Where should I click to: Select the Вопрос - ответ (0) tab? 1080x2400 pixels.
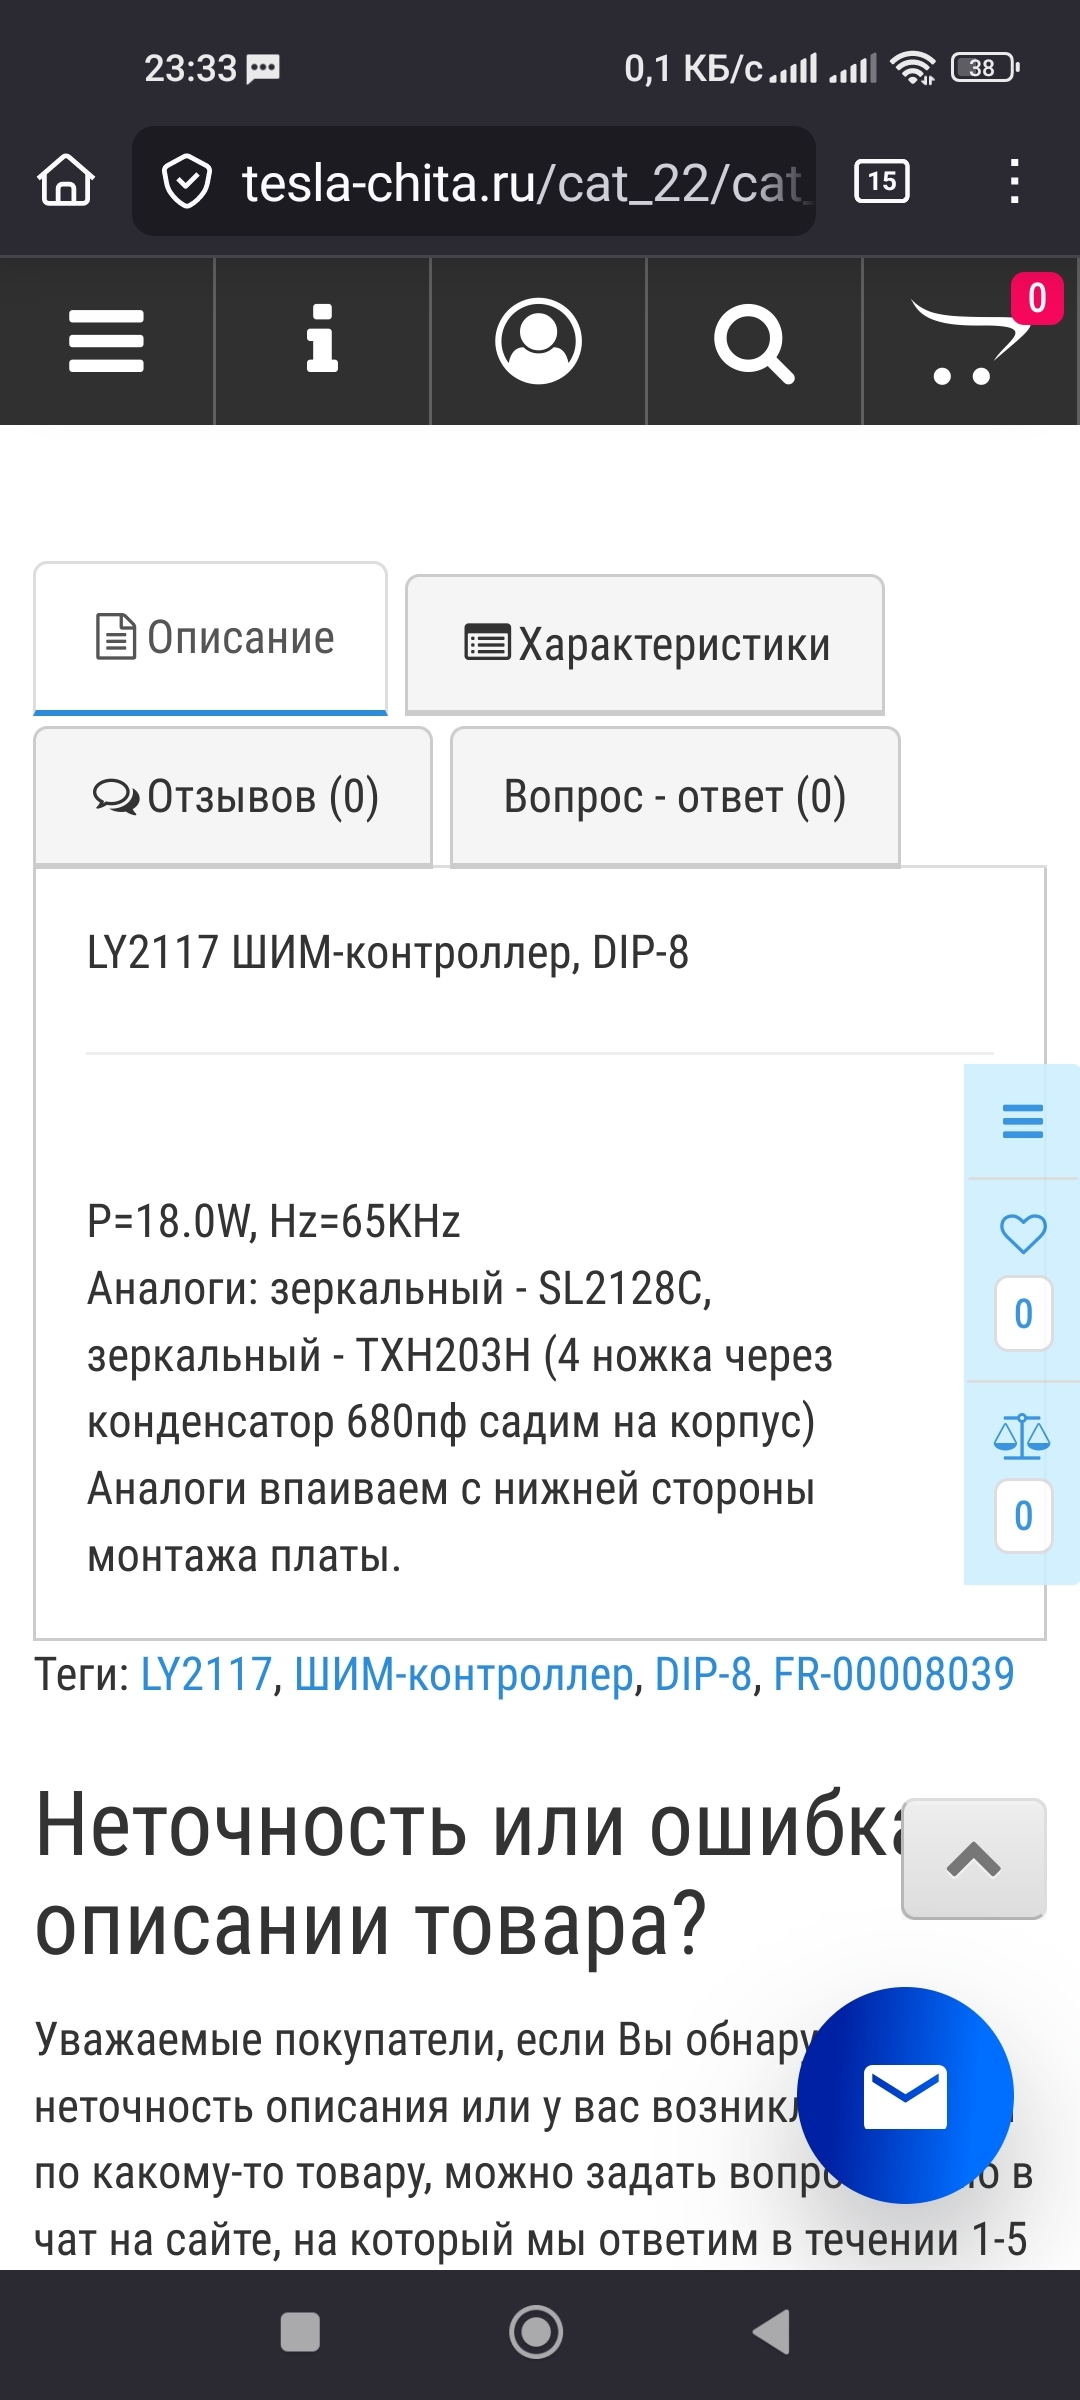tap(675, 797)
